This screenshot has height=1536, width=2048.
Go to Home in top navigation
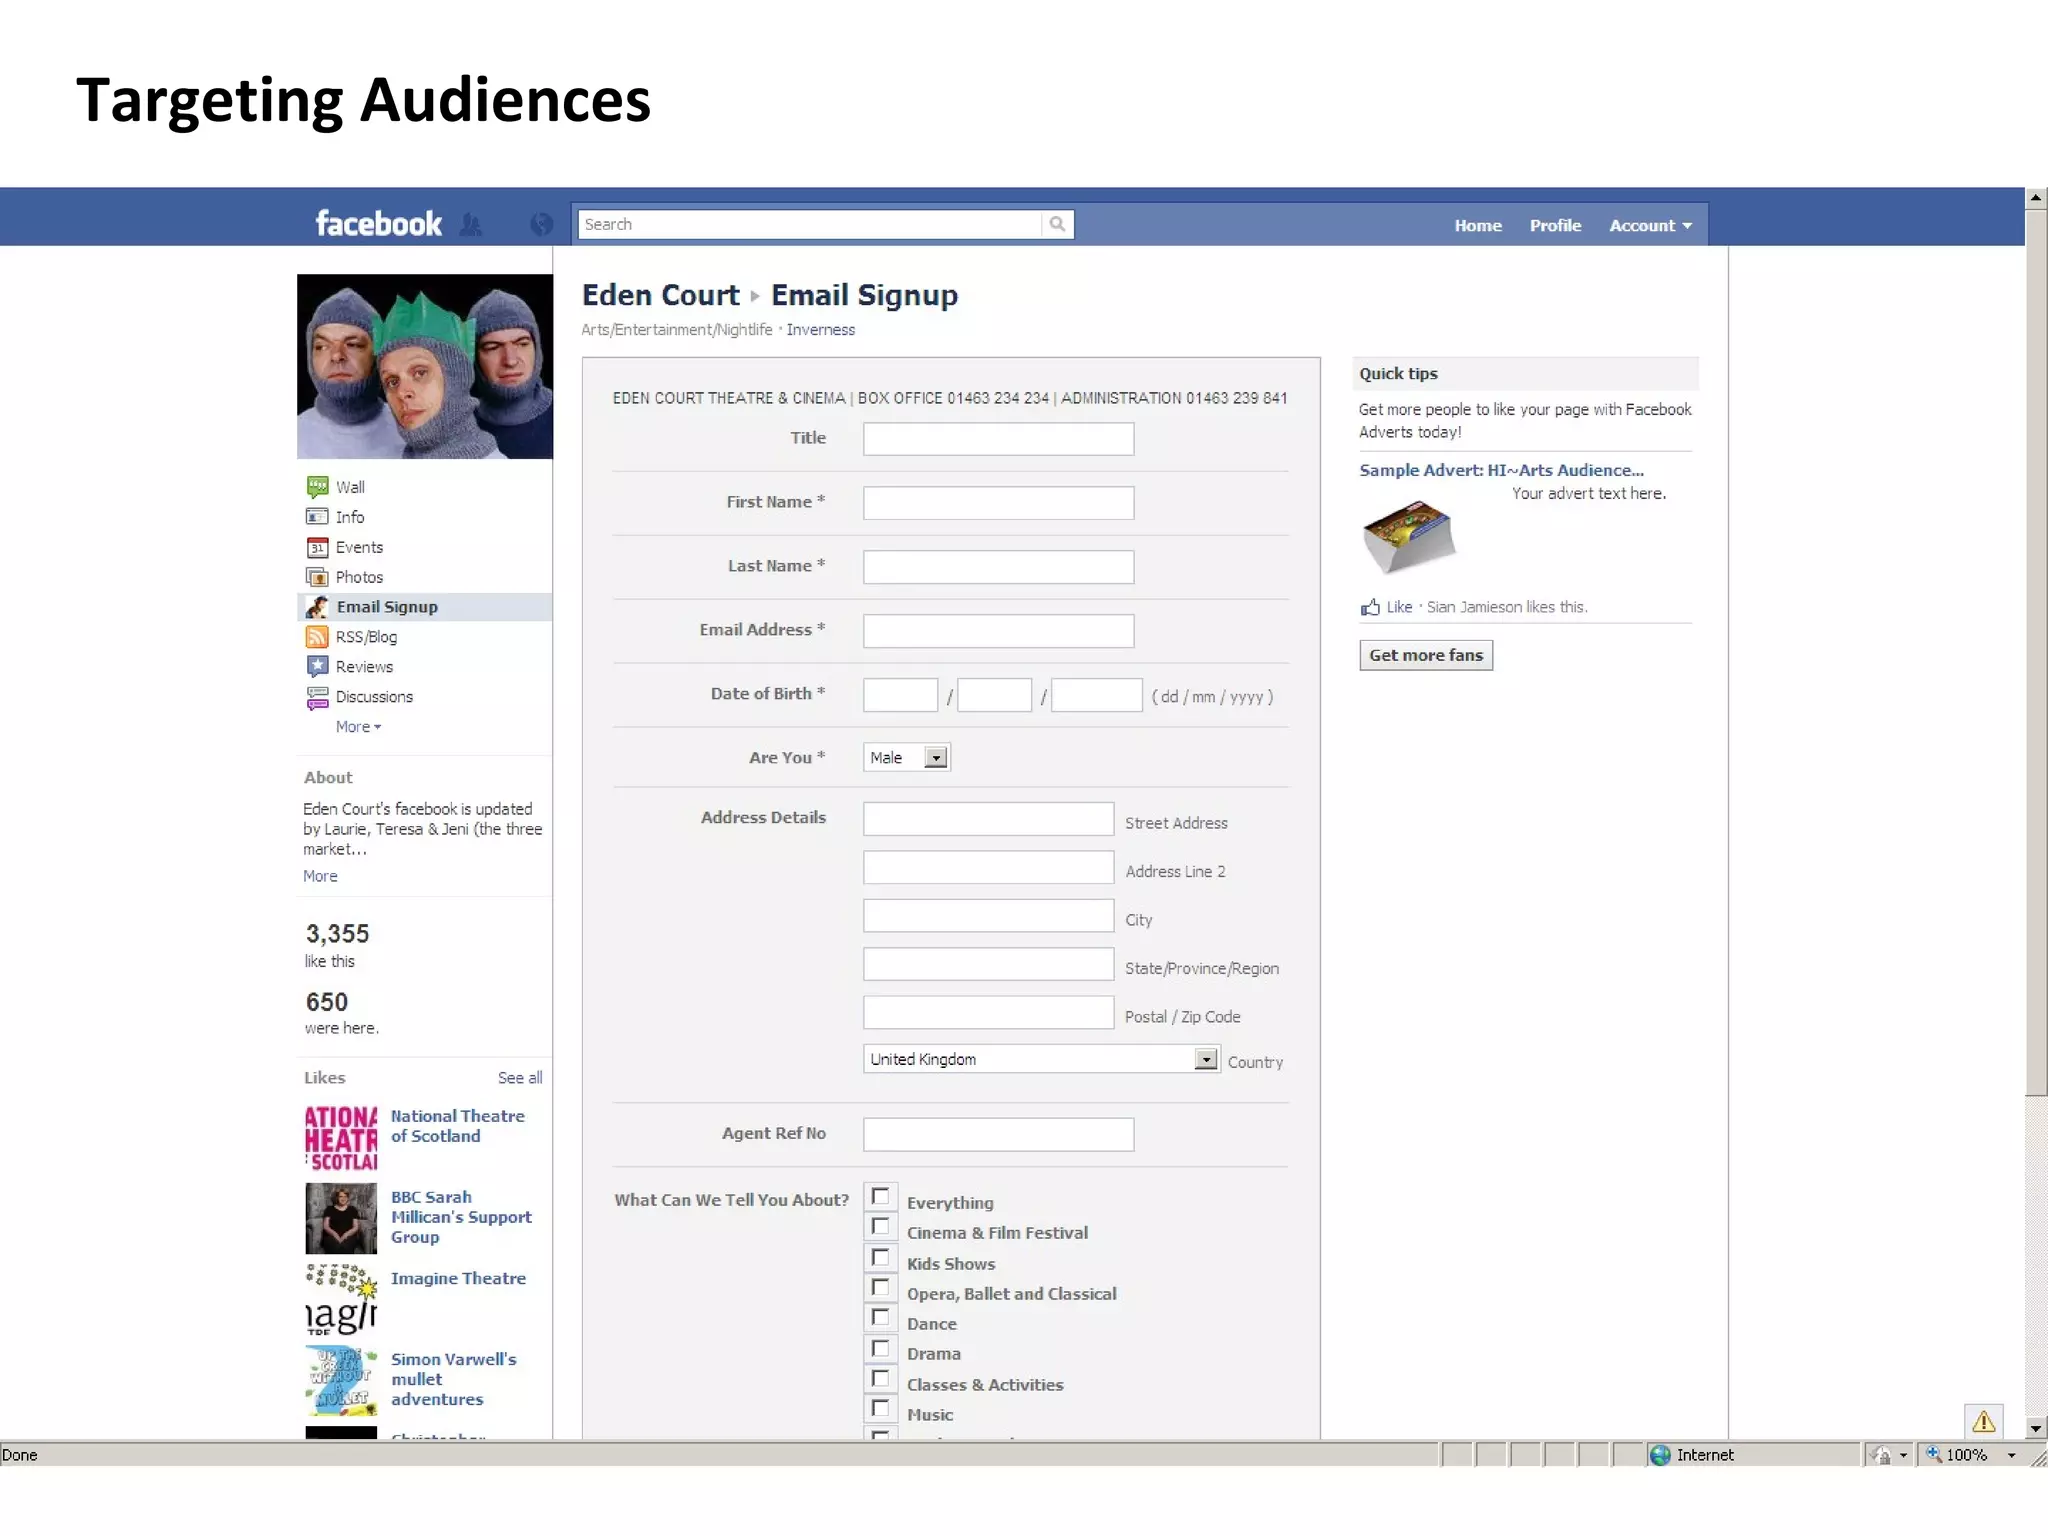[1478, 226]
